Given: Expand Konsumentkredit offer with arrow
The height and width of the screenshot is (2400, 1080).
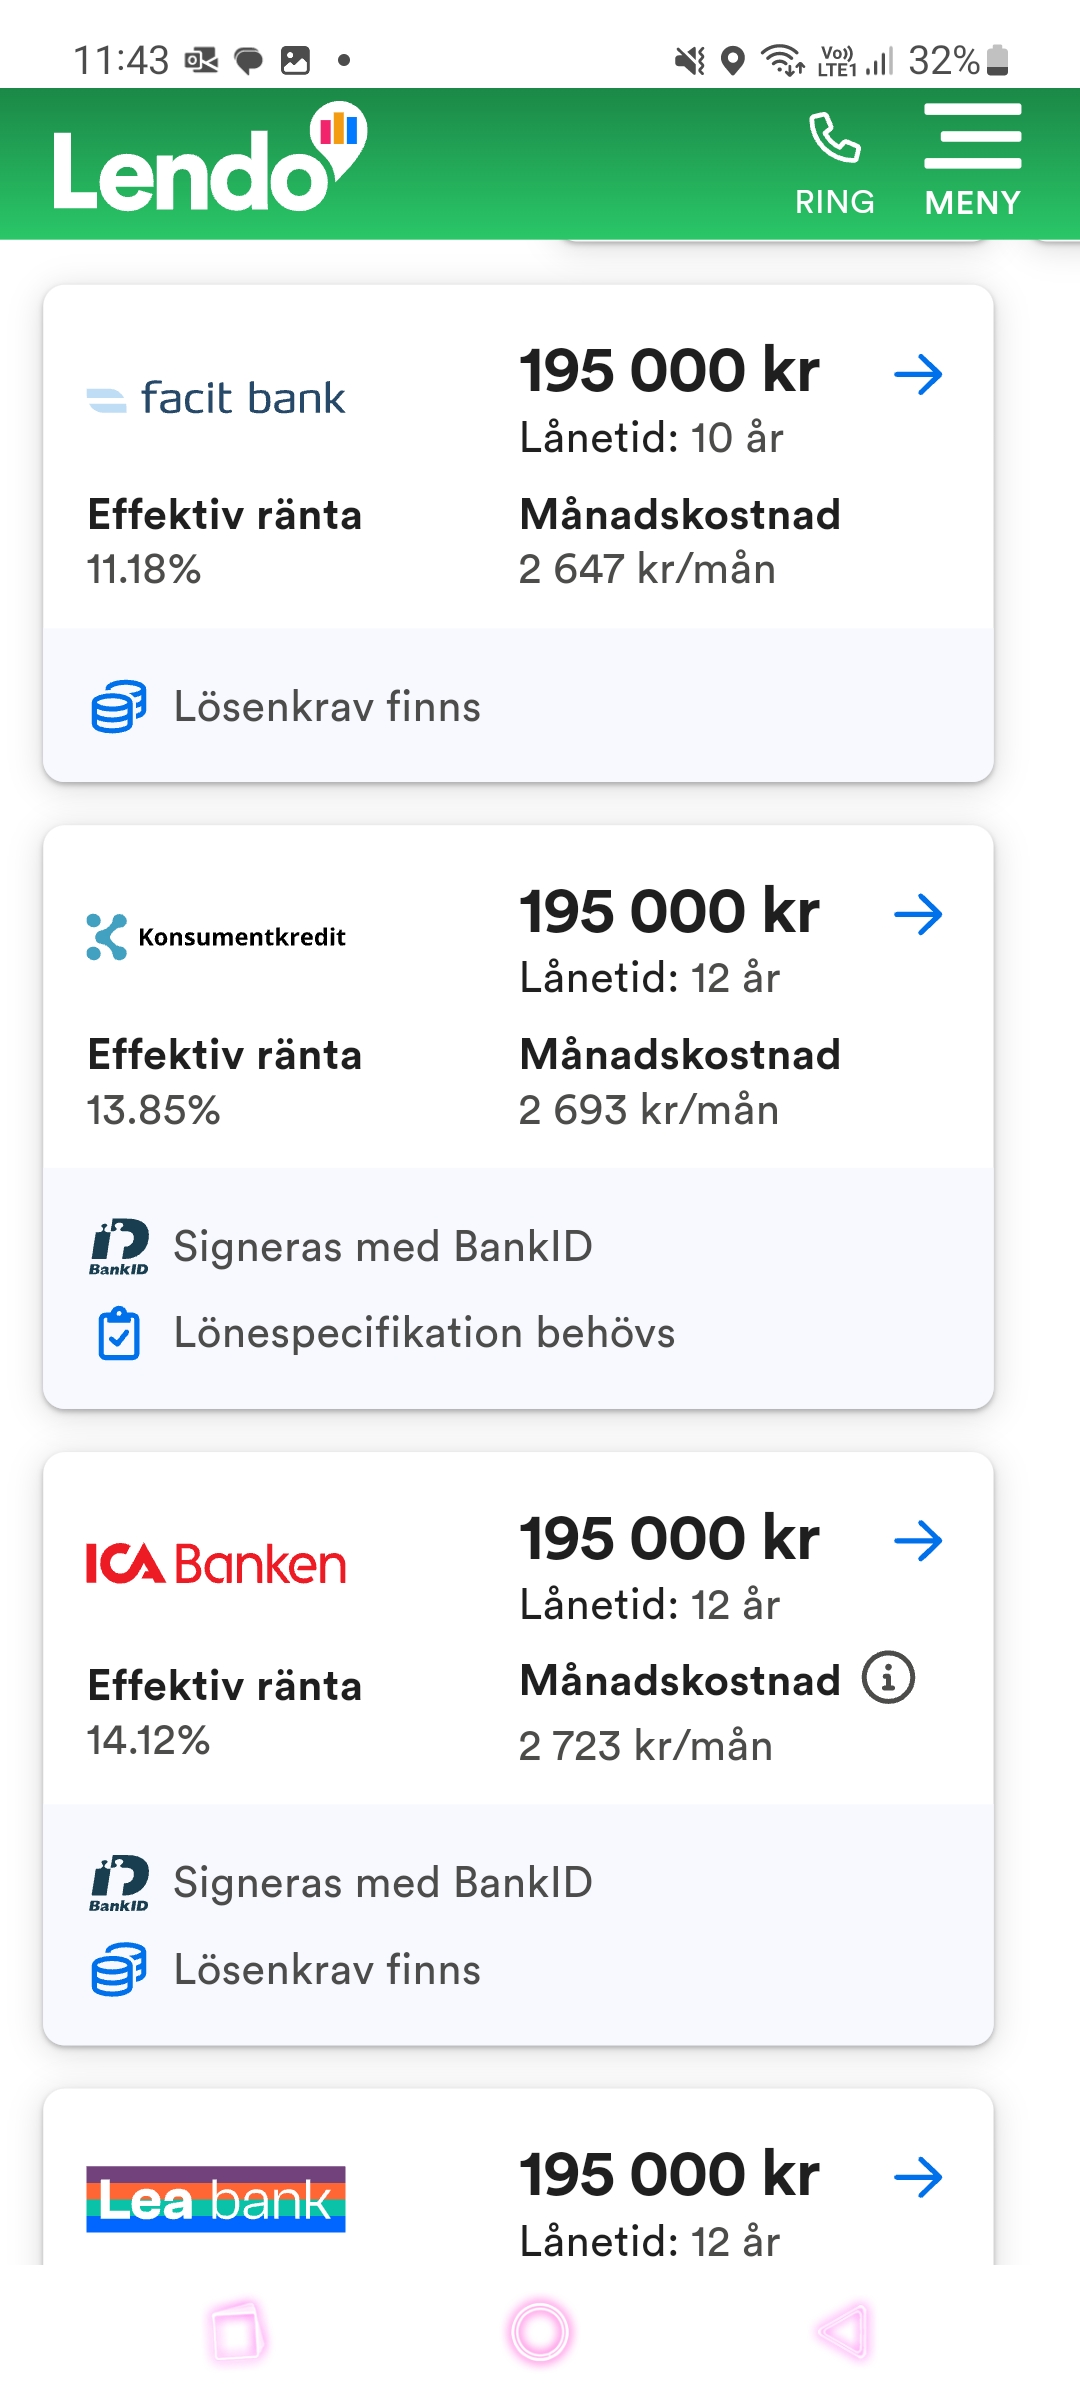Looking at the screenshot, I should (918, 914).
